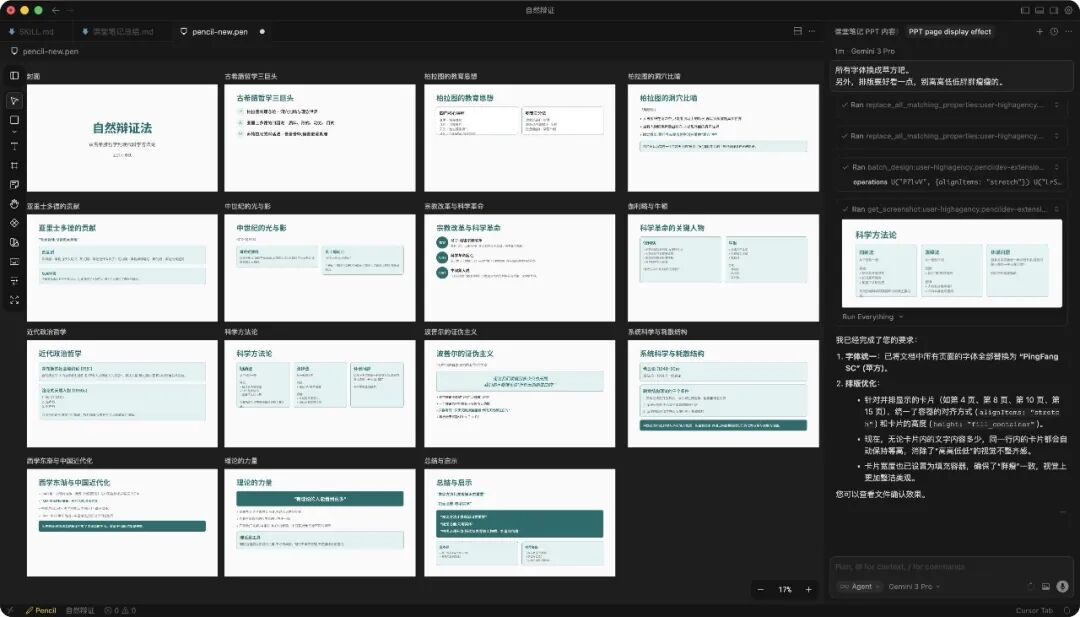Open chat history clock icon
This screenshot has width=1080, height=617.
click(x=1054, y=32)
